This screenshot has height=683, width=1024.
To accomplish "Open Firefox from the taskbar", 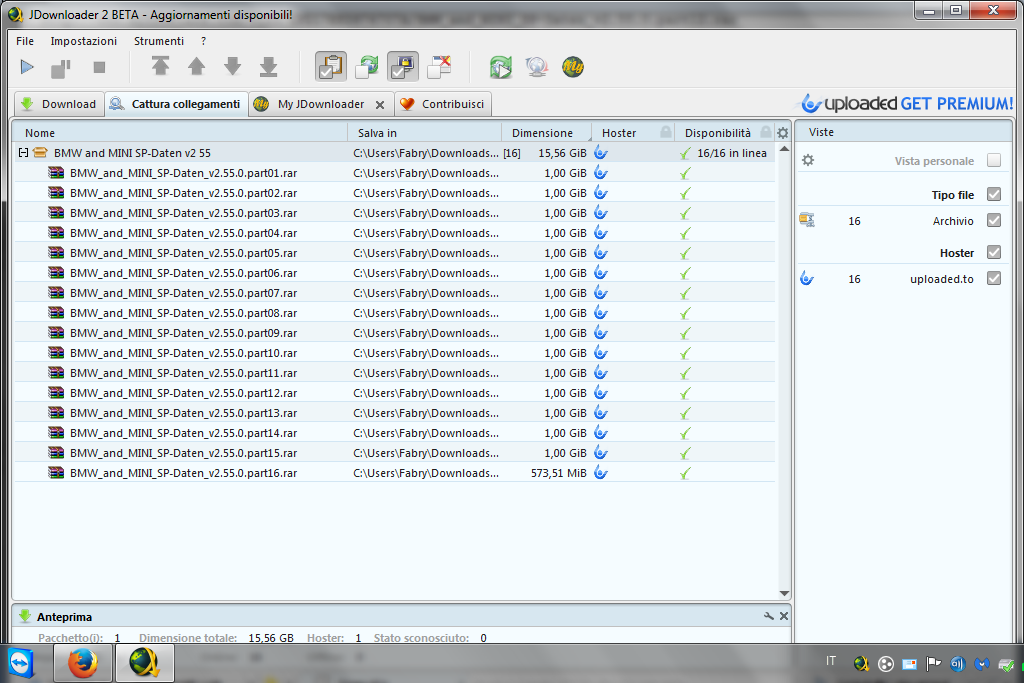I will (x=83, y=663).
